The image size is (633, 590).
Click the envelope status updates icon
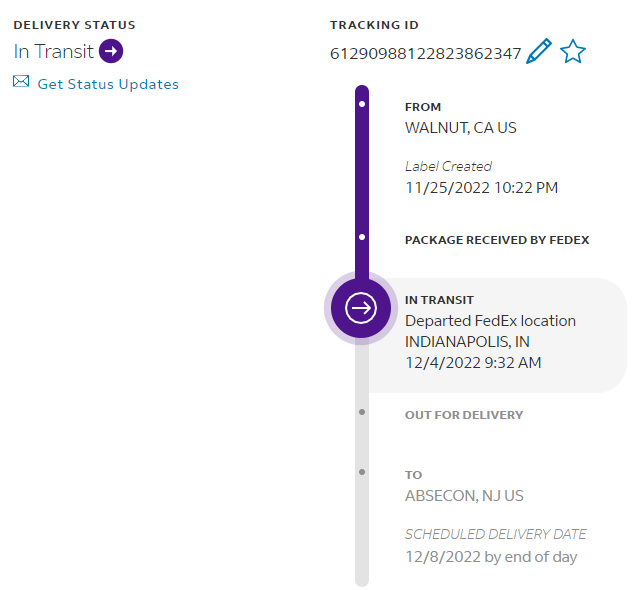tap(21, 82)
